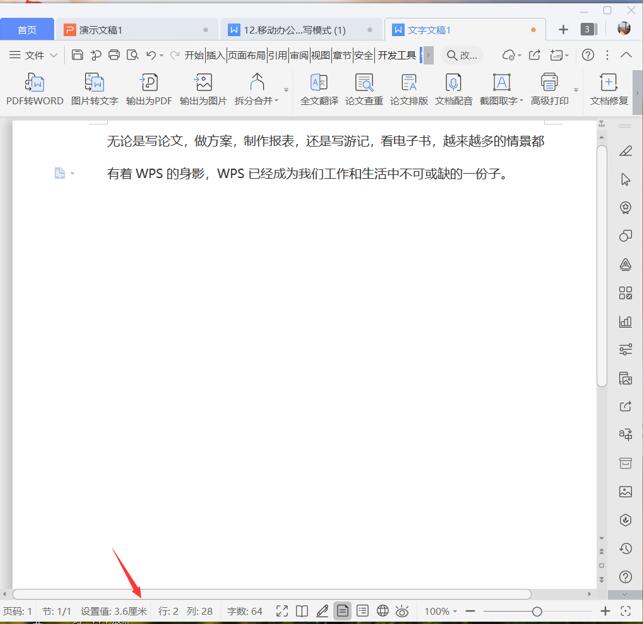Switch to the 审阅 ribbon tab

click(x=299, y=55)
